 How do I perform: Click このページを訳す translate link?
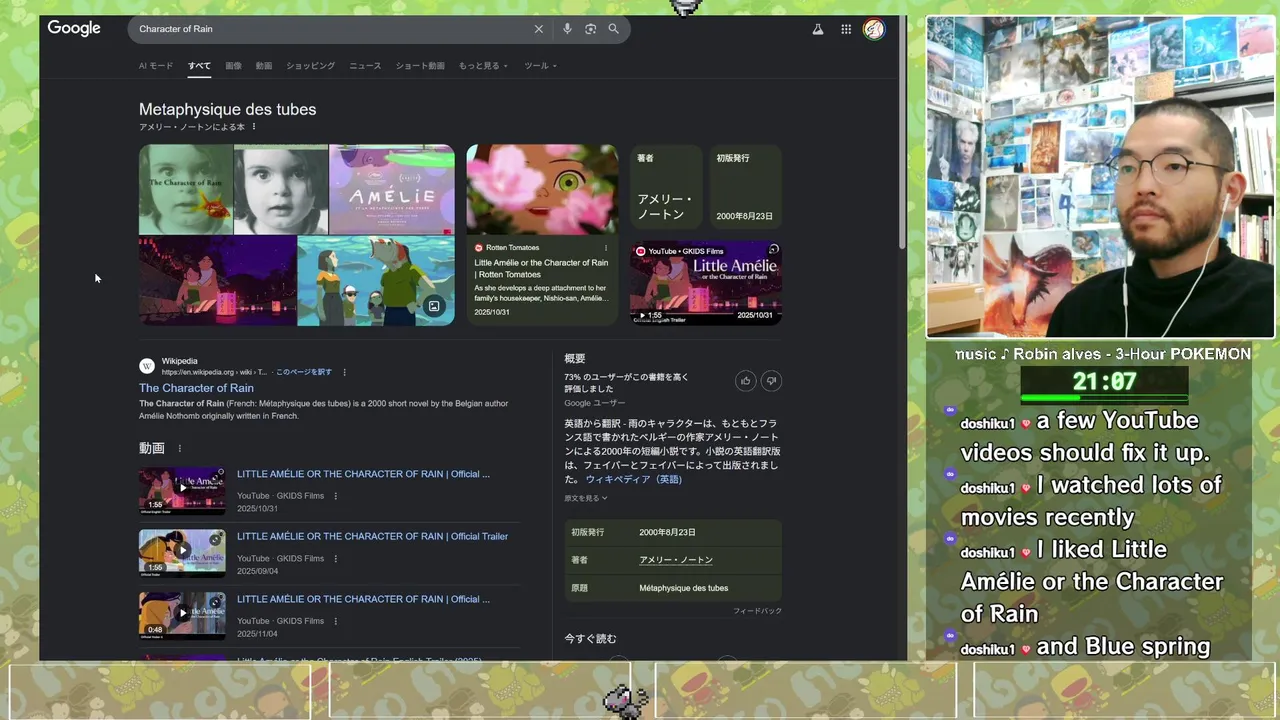304,372
